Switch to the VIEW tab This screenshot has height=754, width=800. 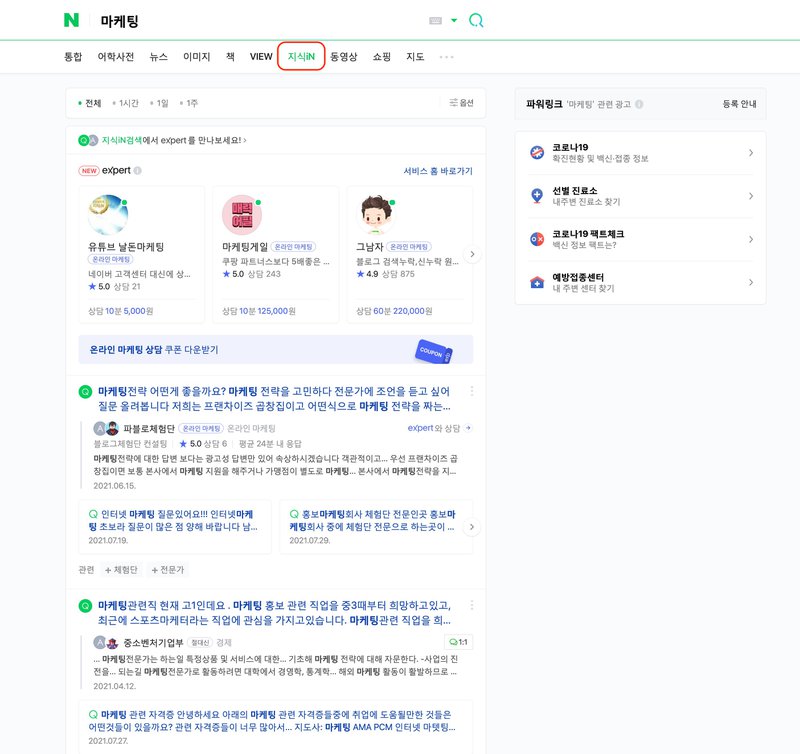click(261, 57)
